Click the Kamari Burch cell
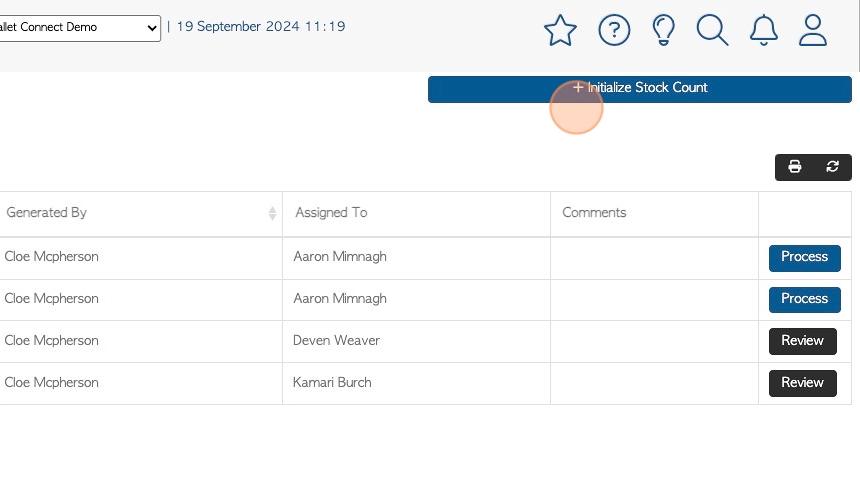This screenshot has height=480, width=860. [416, 383]
